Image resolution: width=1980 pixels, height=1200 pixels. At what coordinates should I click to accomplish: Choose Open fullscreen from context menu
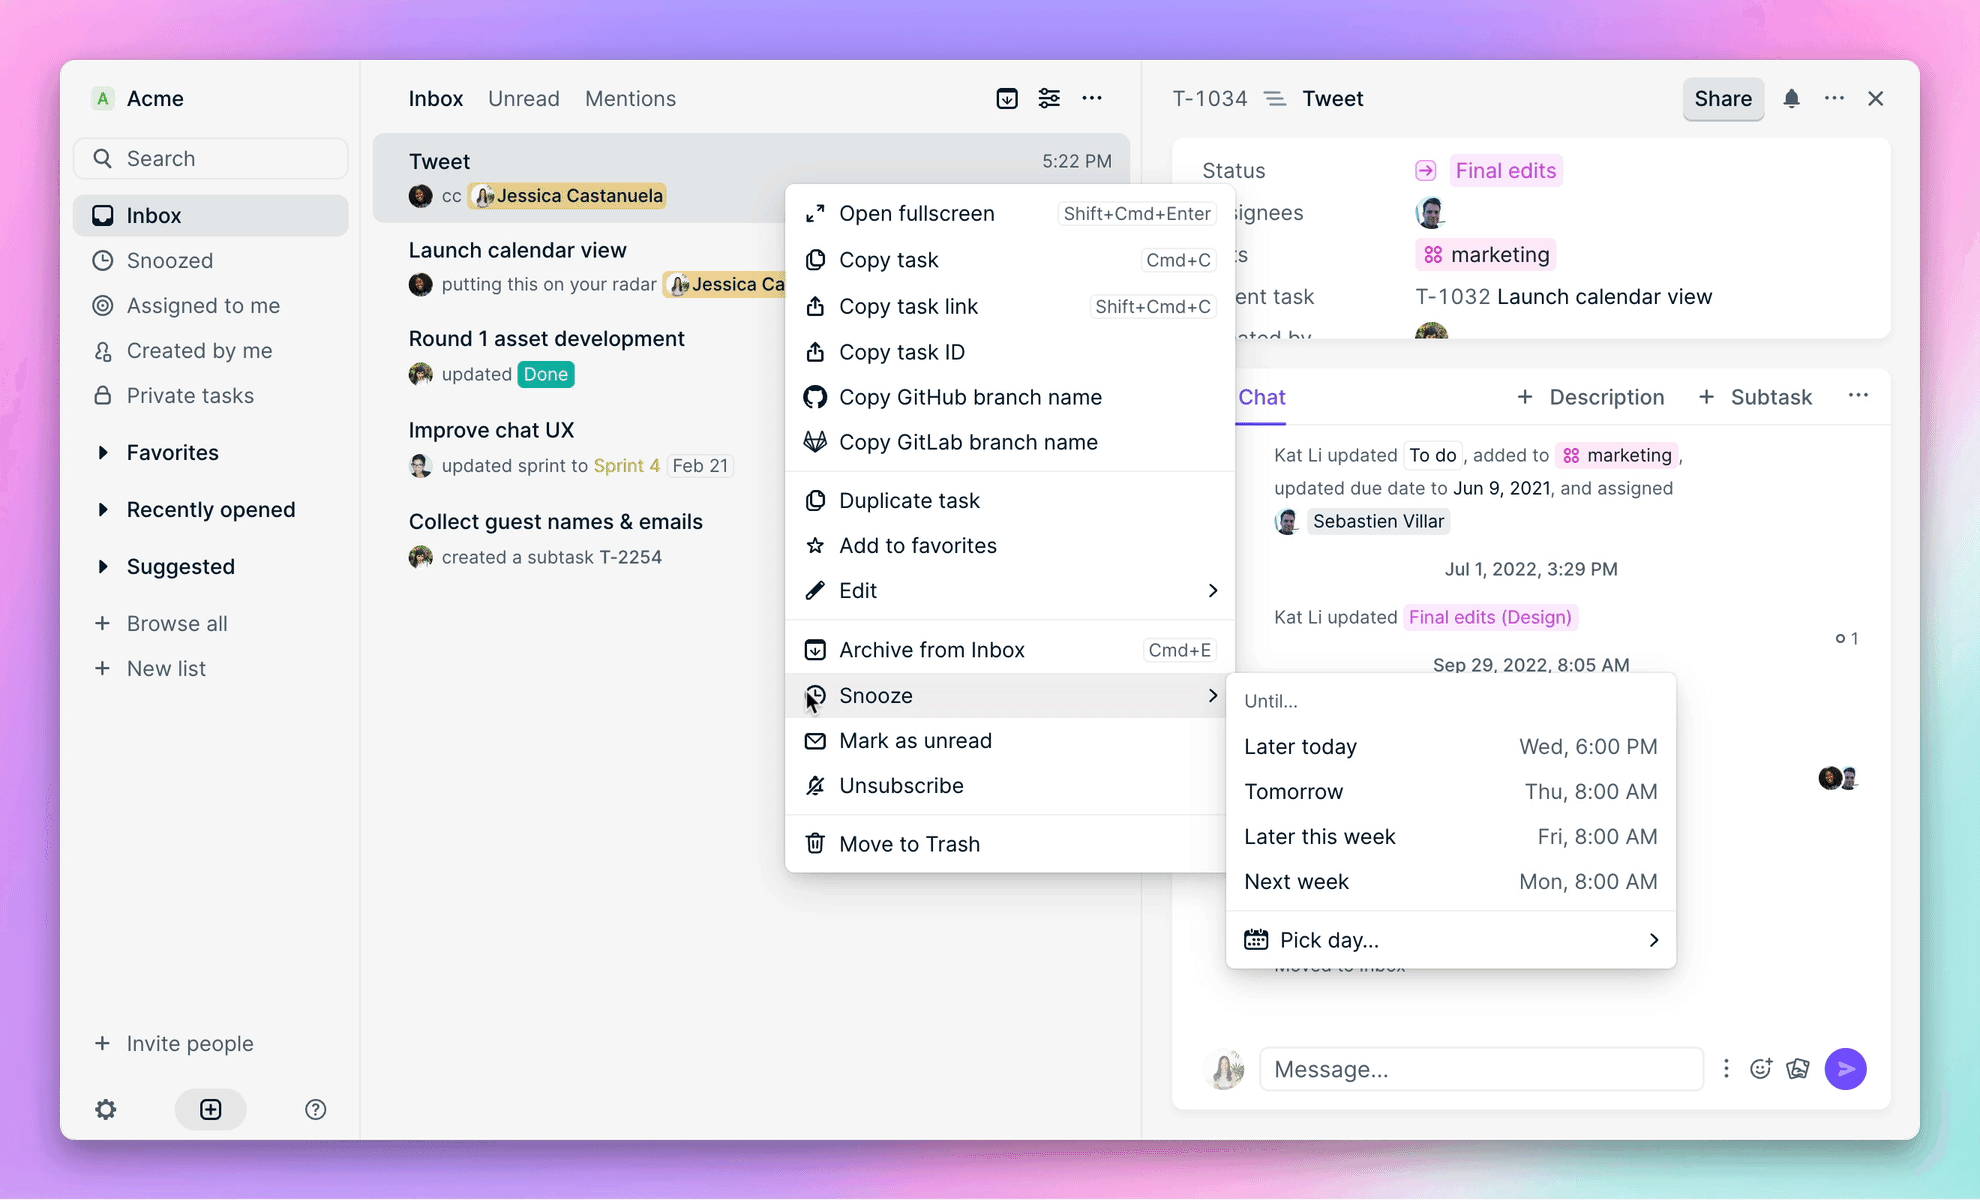pos(1010,213)
